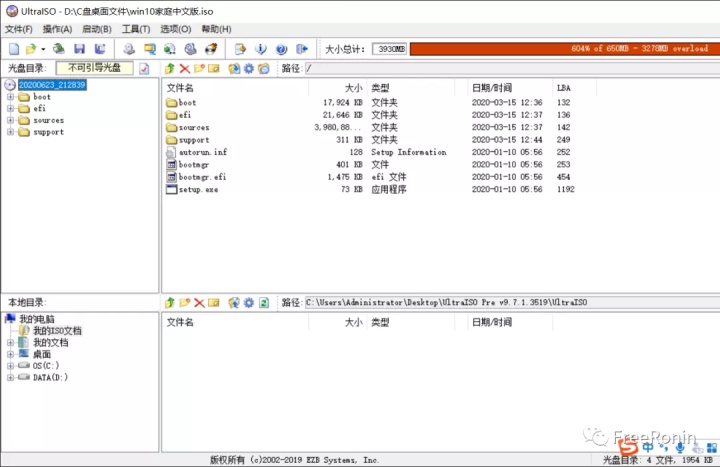Click the Exit door icon in toolbar
720x467 pixels.
click(302, 49)
